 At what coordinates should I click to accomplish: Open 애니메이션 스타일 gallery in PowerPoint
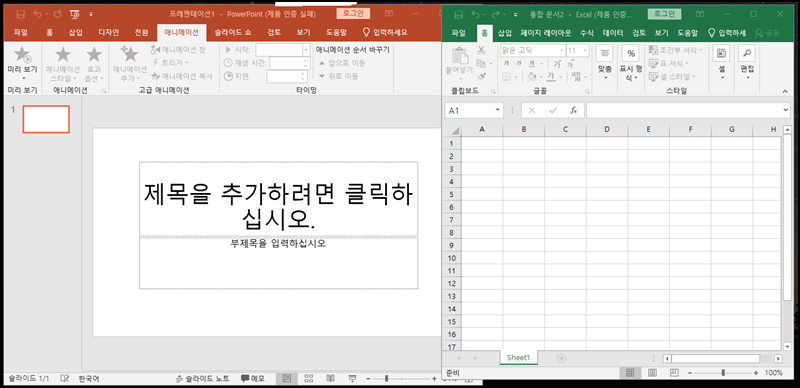point(63,63)
